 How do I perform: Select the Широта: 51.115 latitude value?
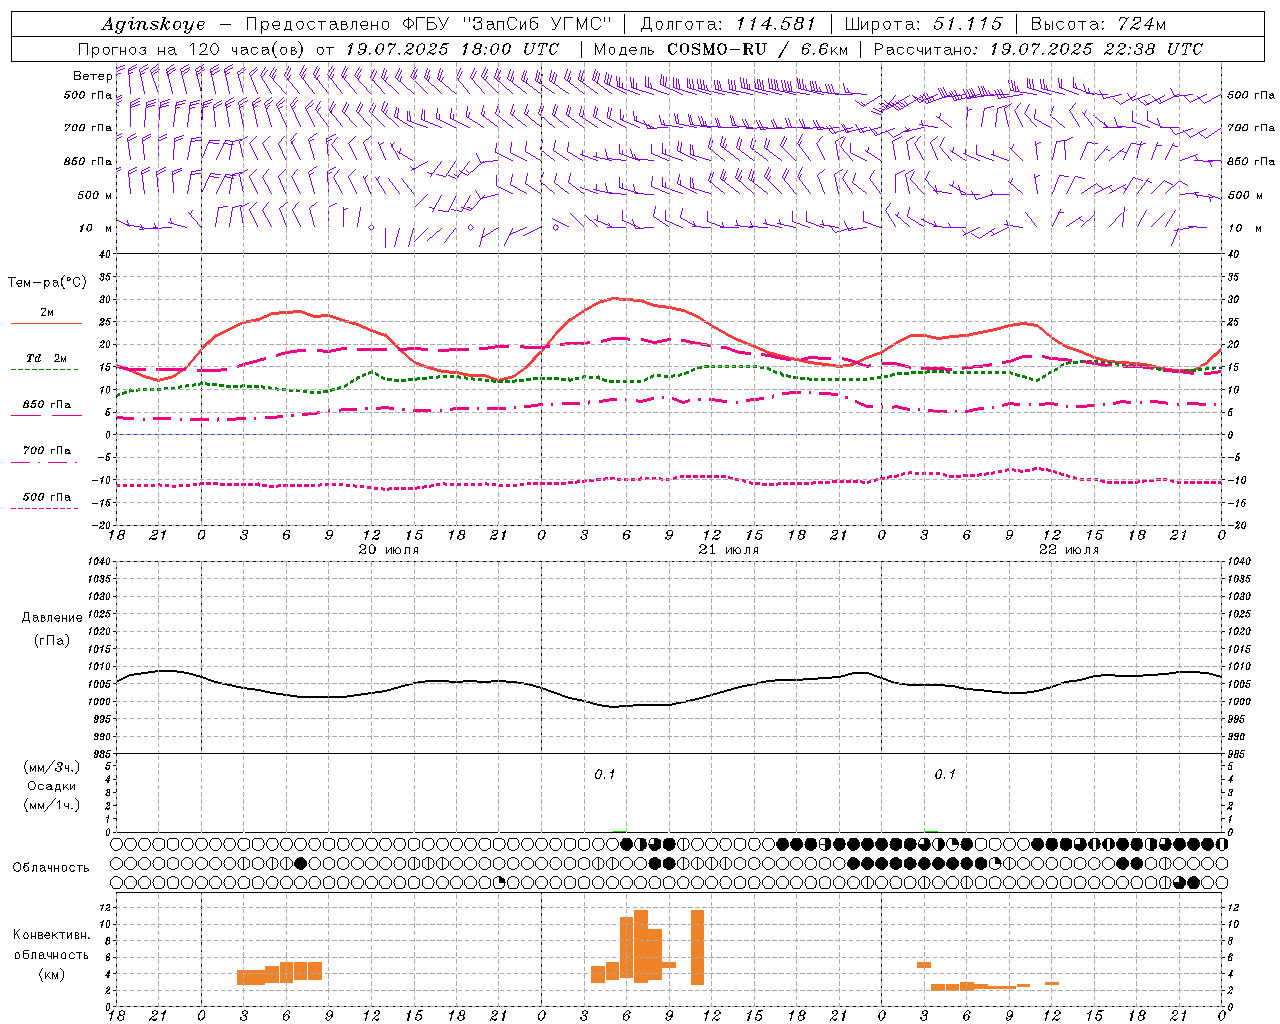(x=924, y=24)
